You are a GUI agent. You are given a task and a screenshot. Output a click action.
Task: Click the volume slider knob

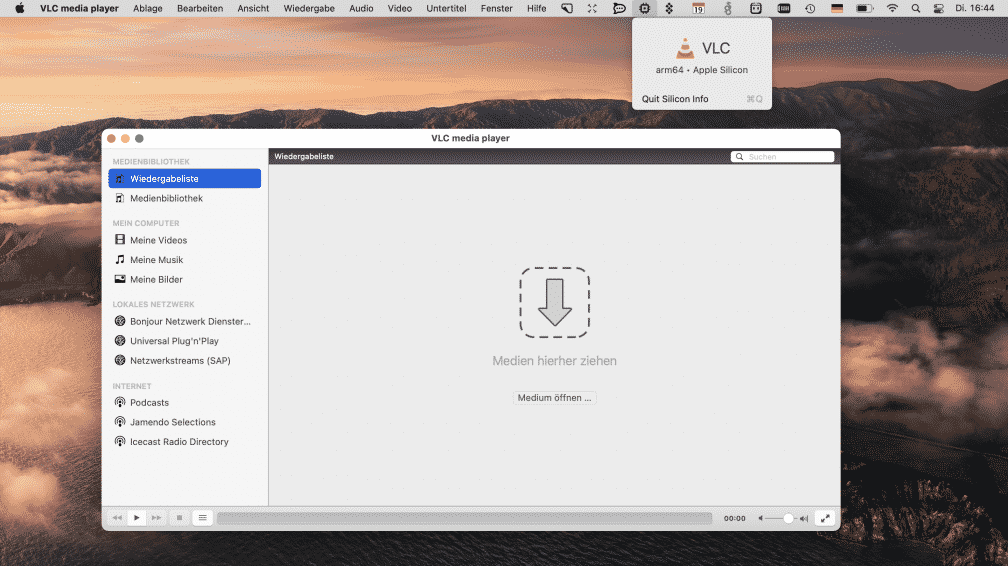(788, 518)
